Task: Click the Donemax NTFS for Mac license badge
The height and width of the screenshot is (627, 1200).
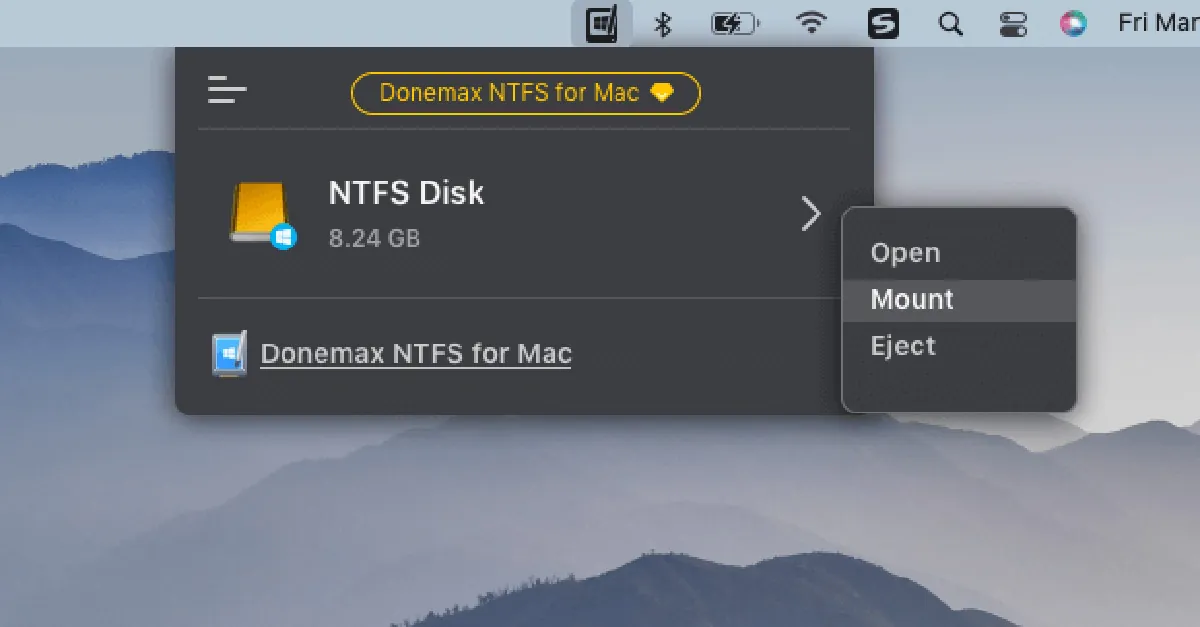Action: click(525, 92)
